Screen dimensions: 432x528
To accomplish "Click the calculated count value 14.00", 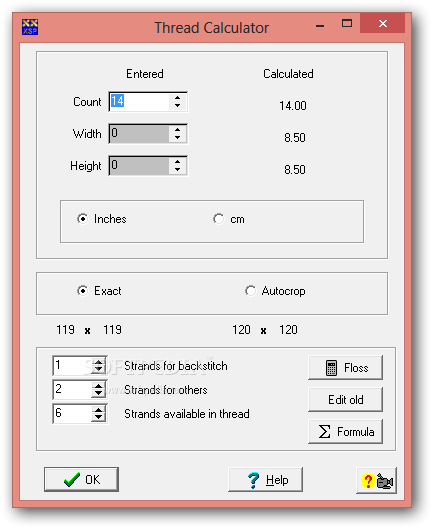I will pos(293,106).
